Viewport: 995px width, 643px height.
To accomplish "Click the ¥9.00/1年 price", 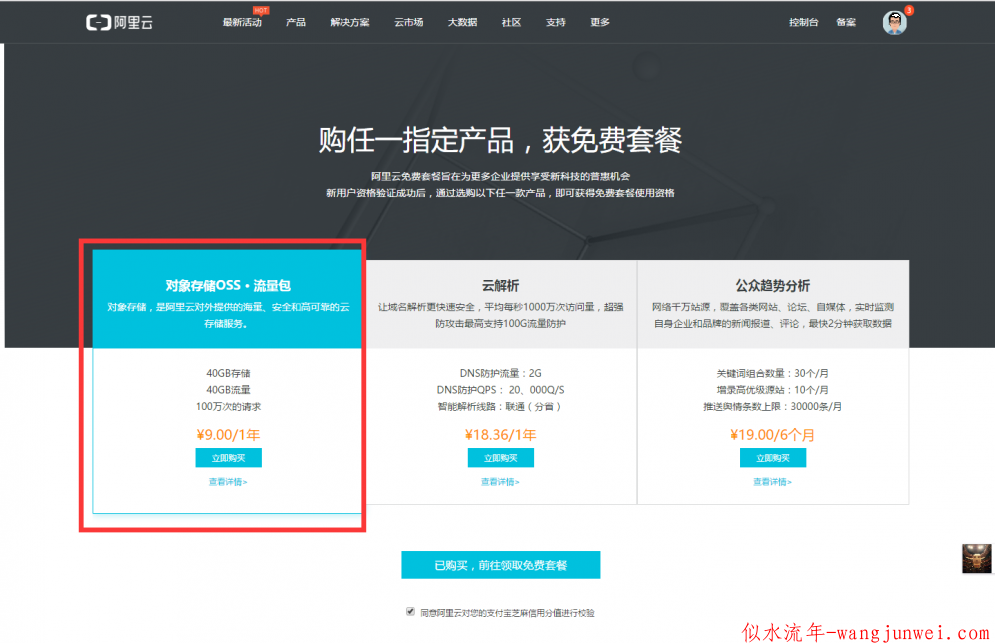I will point(228,435).
